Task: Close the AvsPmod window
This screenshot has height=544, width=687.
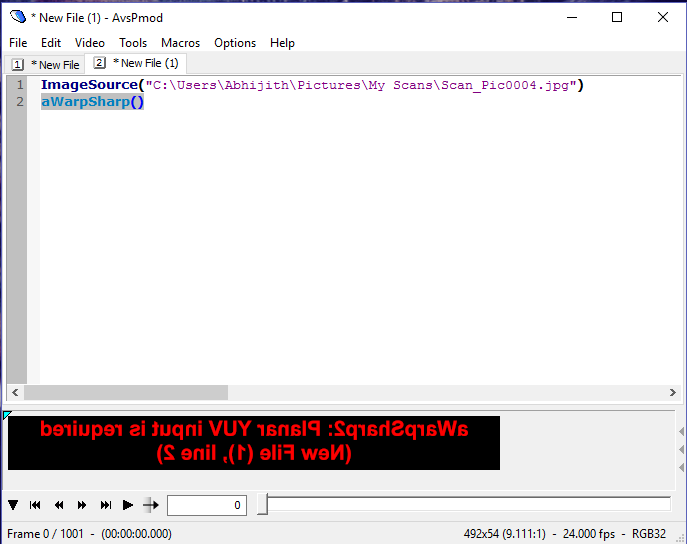Action: 663,18
